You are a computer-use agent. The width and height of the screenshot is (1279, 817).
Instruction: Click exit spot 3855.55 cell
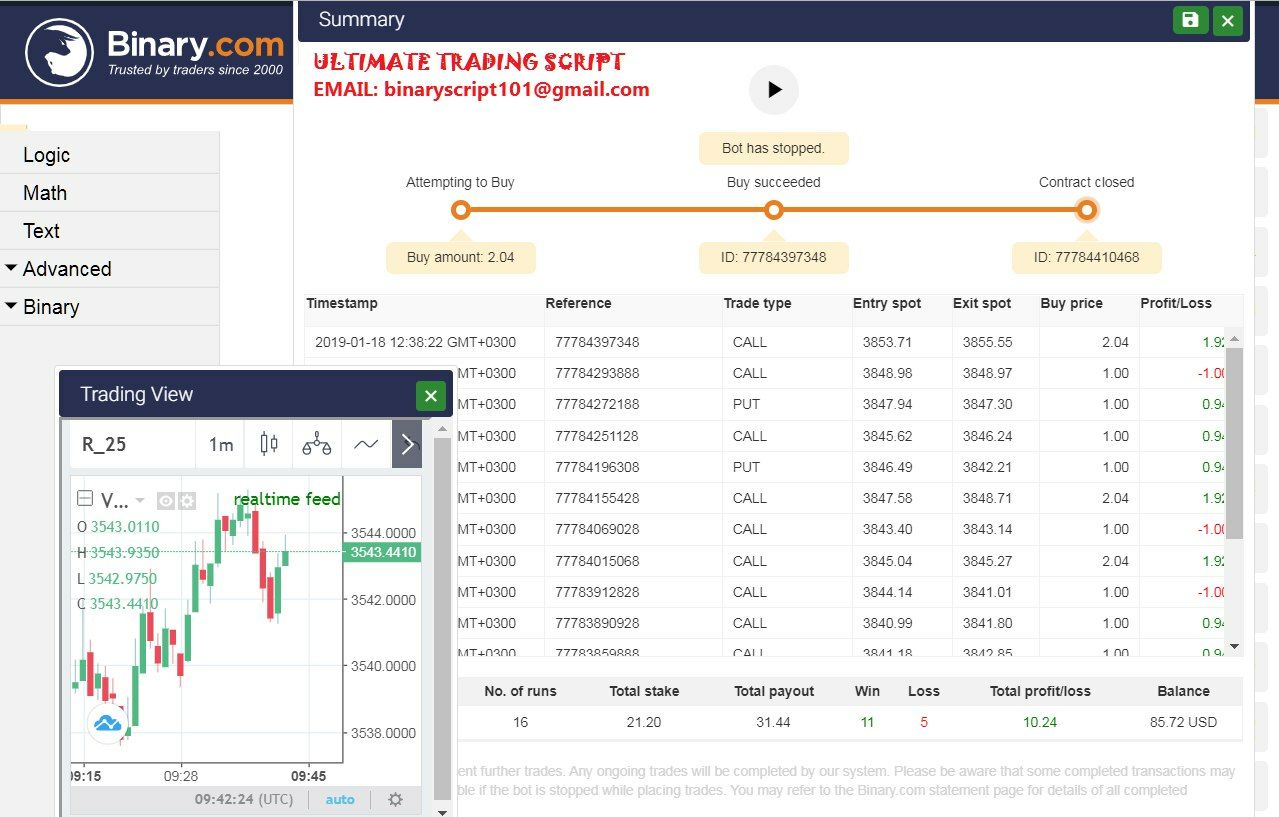pos(987,342)
